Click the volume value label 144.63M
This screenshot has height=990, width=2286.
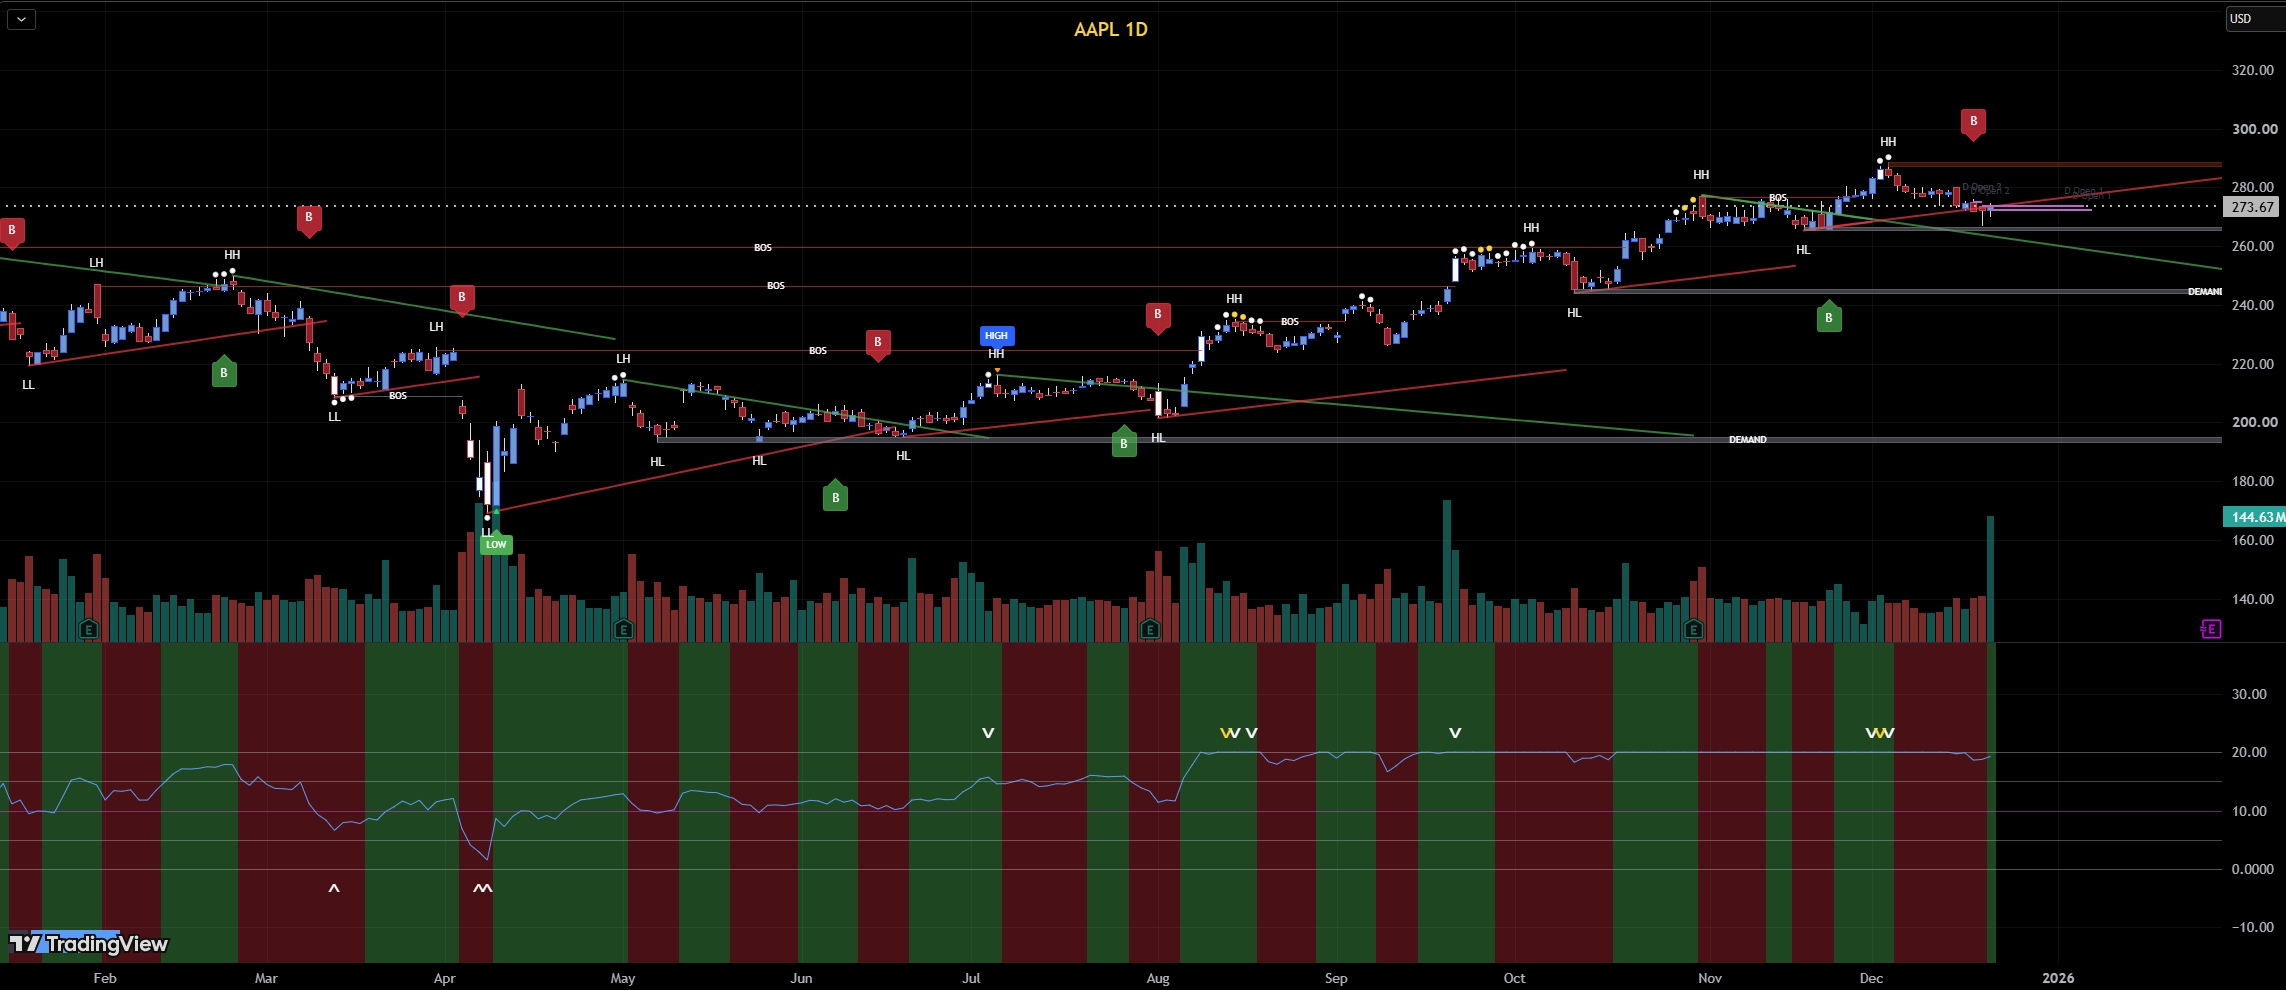click(x=2255, y=517)
